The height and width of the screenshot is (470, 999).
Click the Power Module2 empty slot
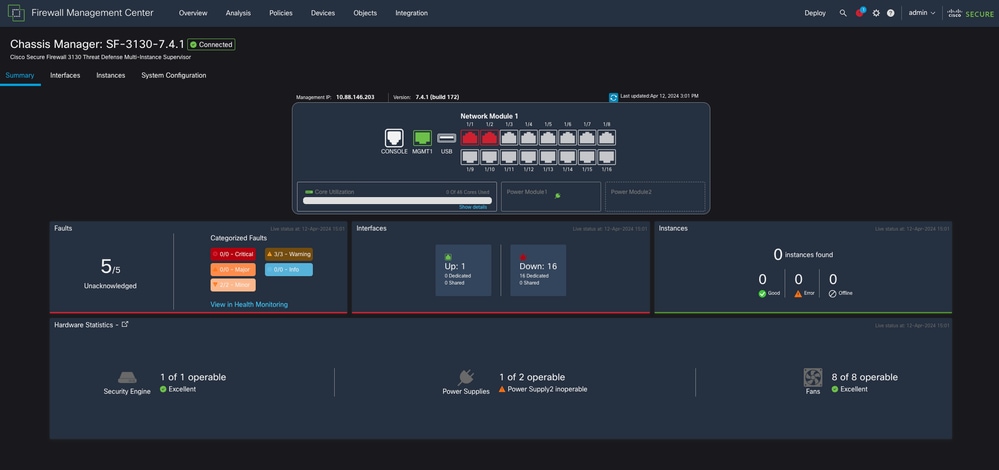point(655,196)
